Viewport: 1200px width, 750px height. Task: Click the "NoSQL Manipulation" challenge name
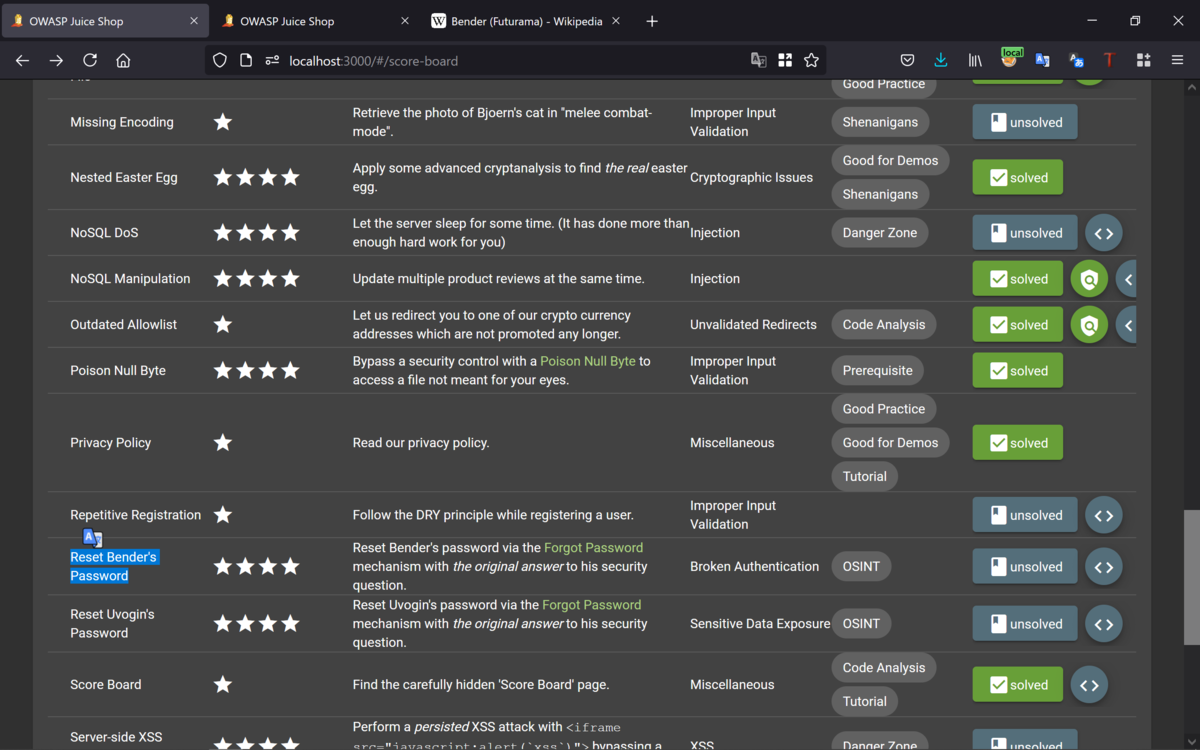click(130, 279)
